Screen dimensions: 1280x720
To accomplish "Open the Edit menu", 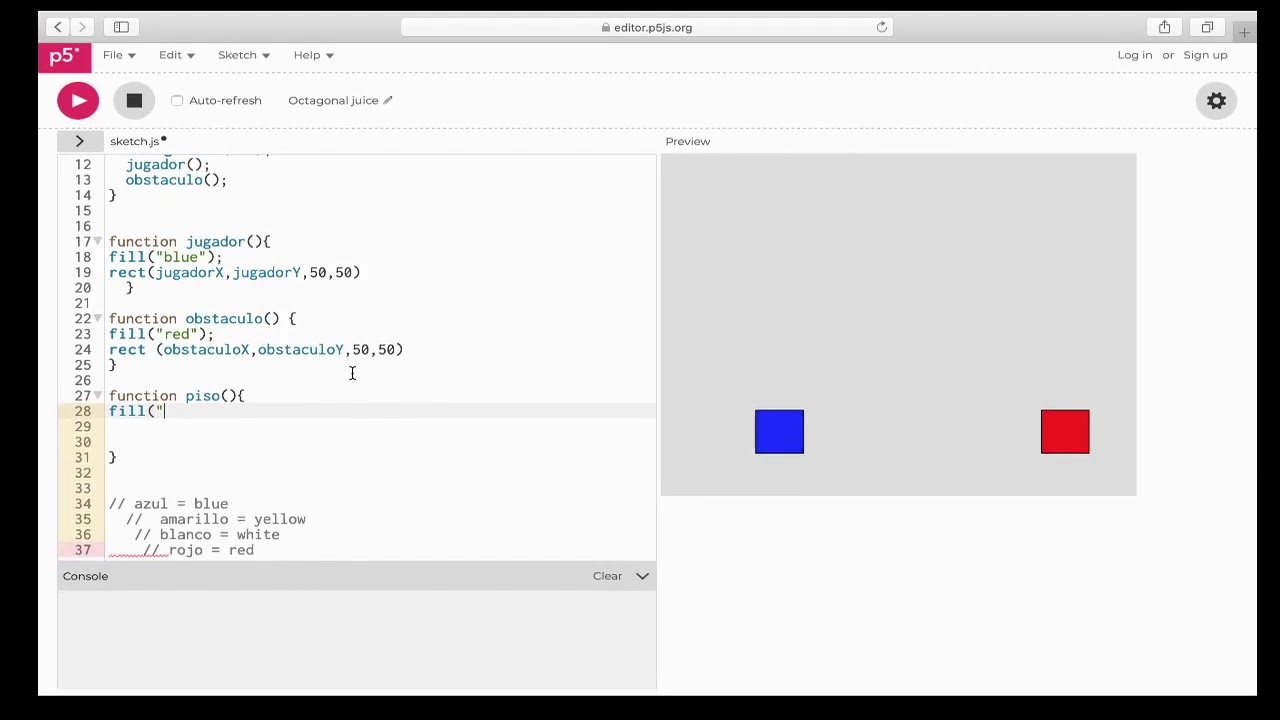I will (176, 55).
